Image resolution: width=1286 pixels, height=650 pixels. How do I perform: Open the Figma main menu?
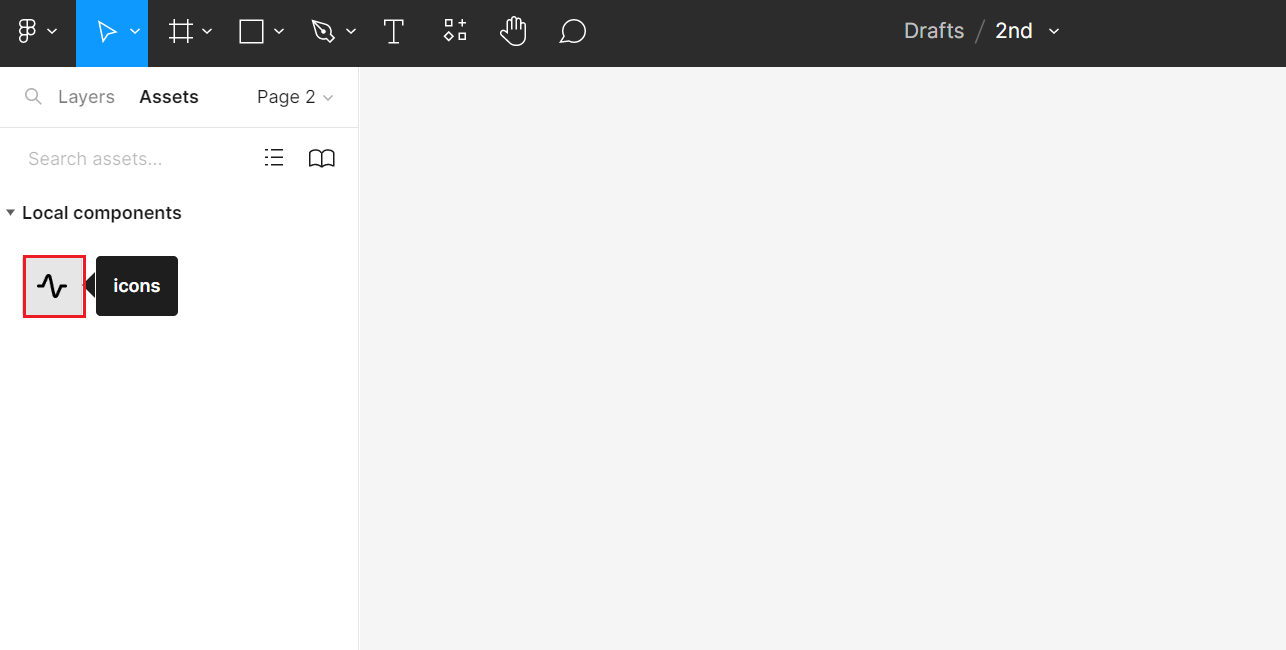click(x=36, y=32)
